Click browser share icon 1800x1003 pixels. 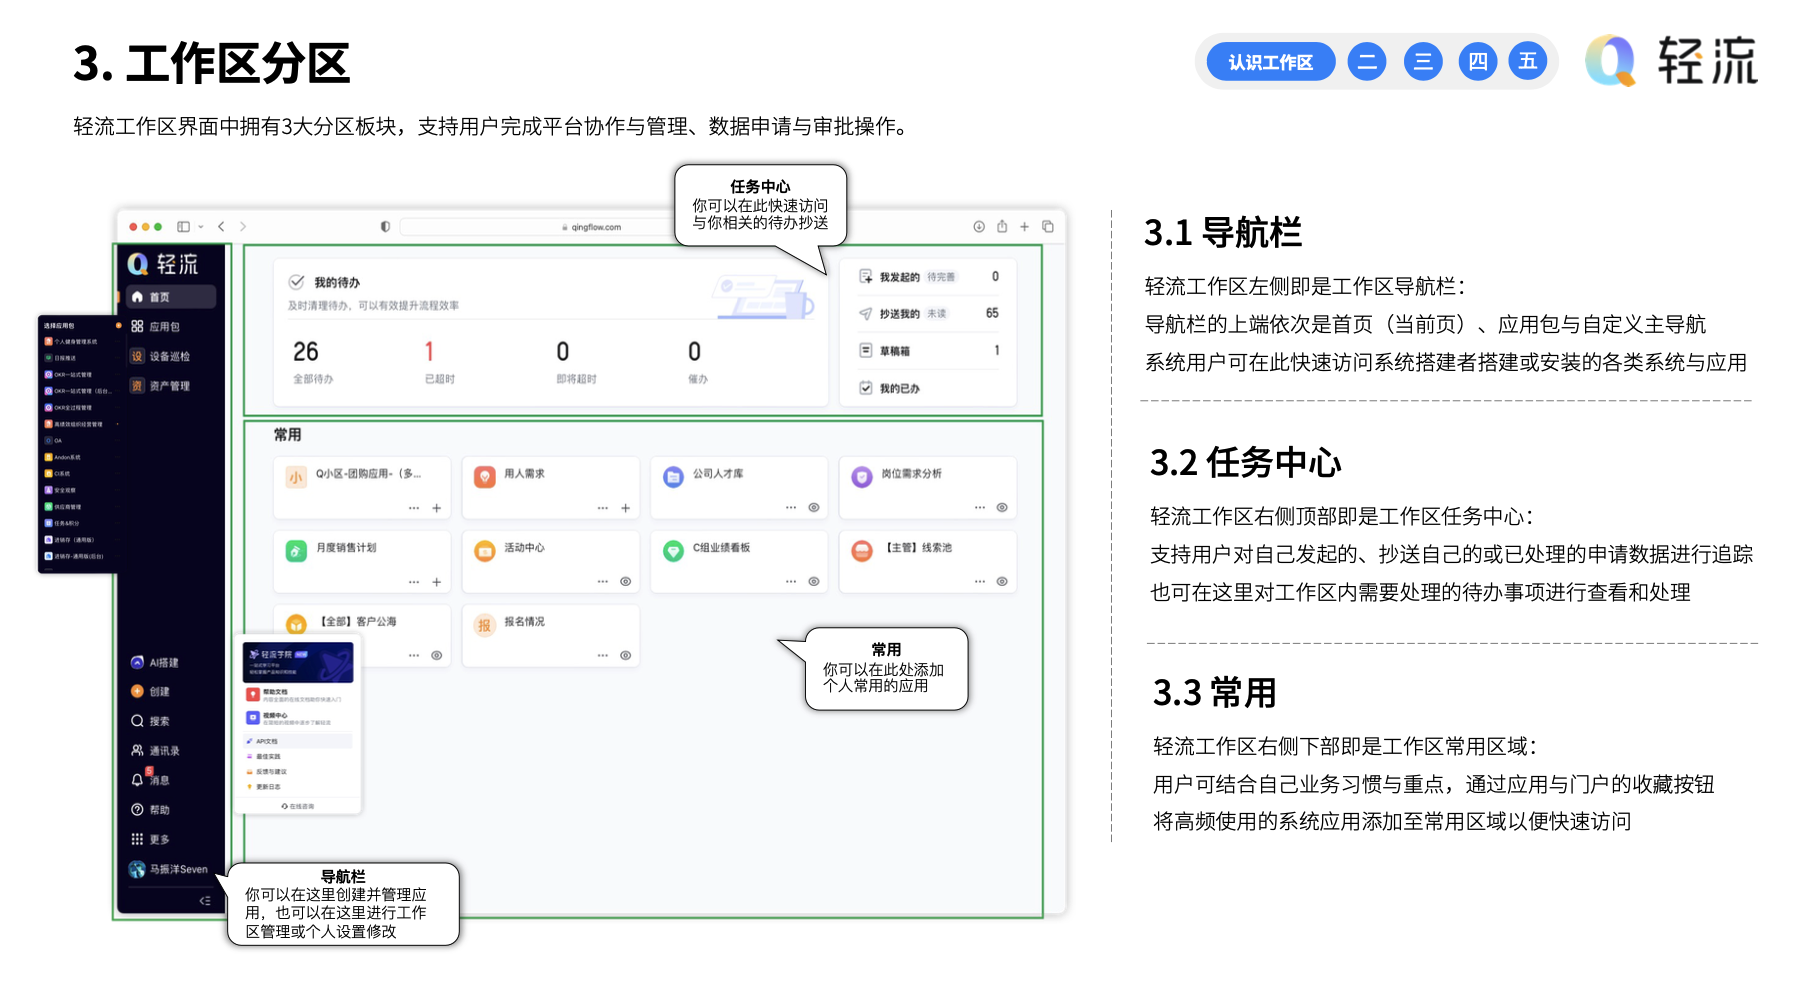(x=1002, y=227)
